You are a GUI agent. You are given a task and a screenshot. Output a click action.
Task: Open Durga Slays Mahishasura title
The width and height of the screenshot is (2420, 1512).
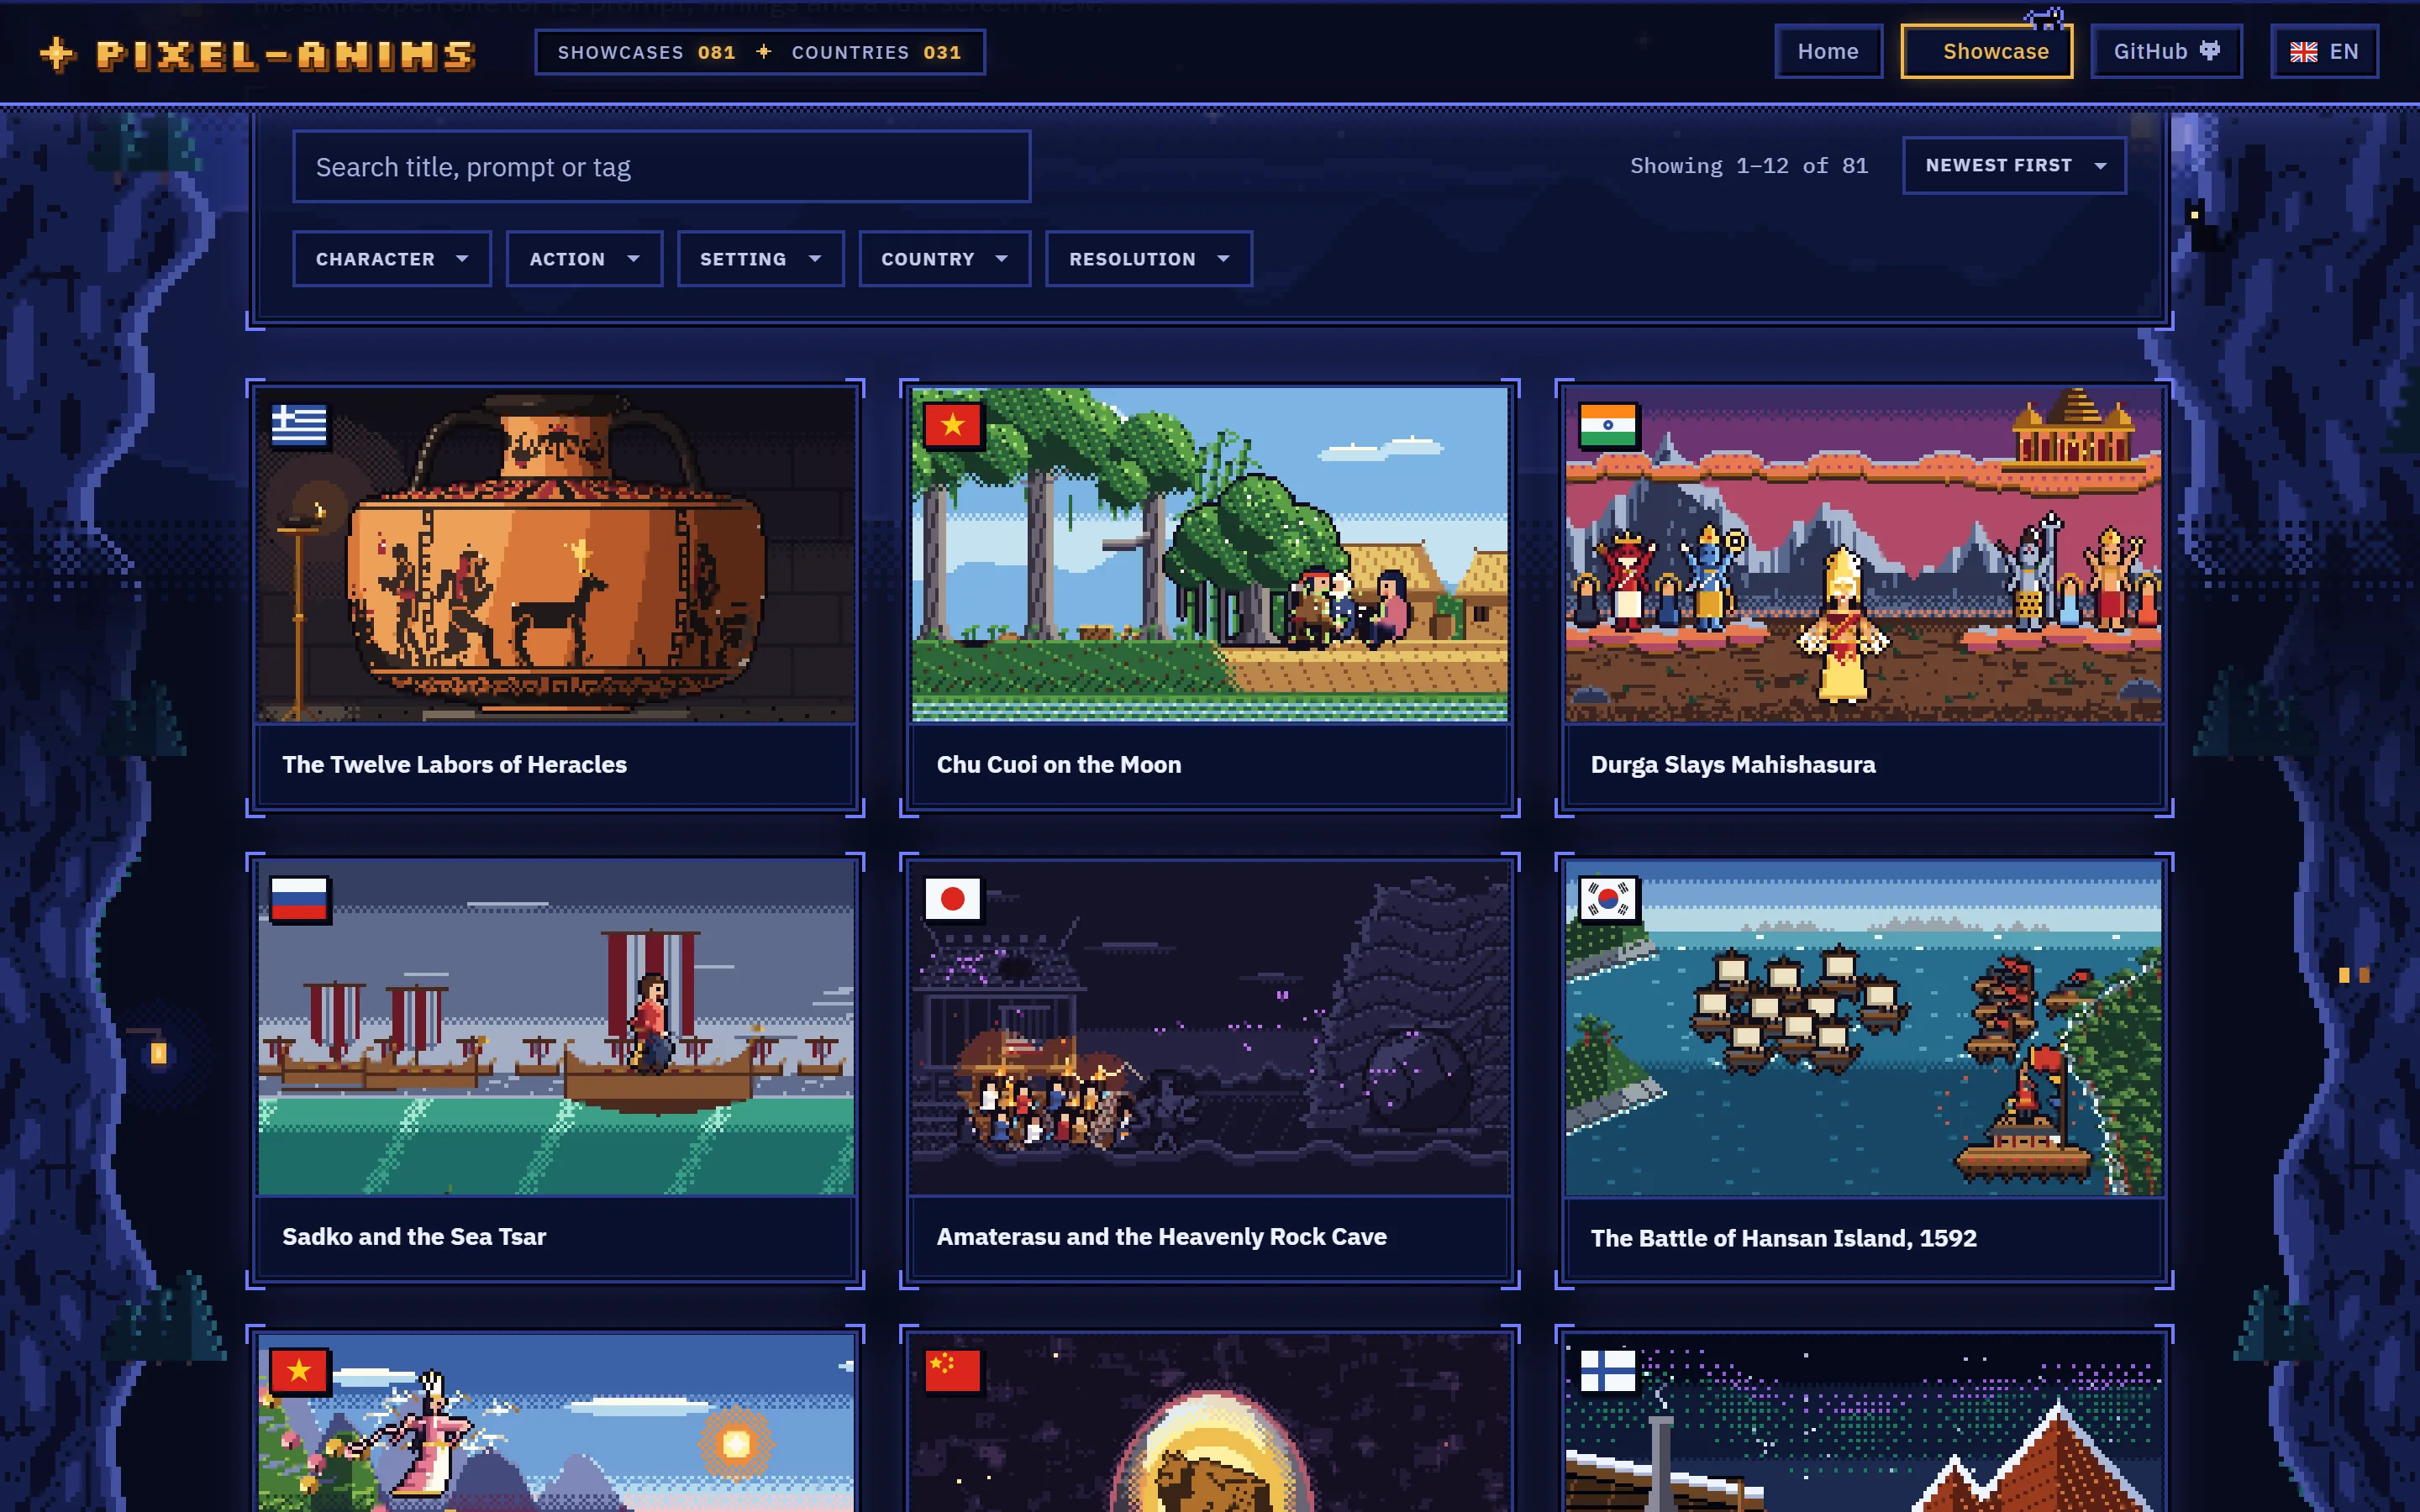(x=1733, y=765)
